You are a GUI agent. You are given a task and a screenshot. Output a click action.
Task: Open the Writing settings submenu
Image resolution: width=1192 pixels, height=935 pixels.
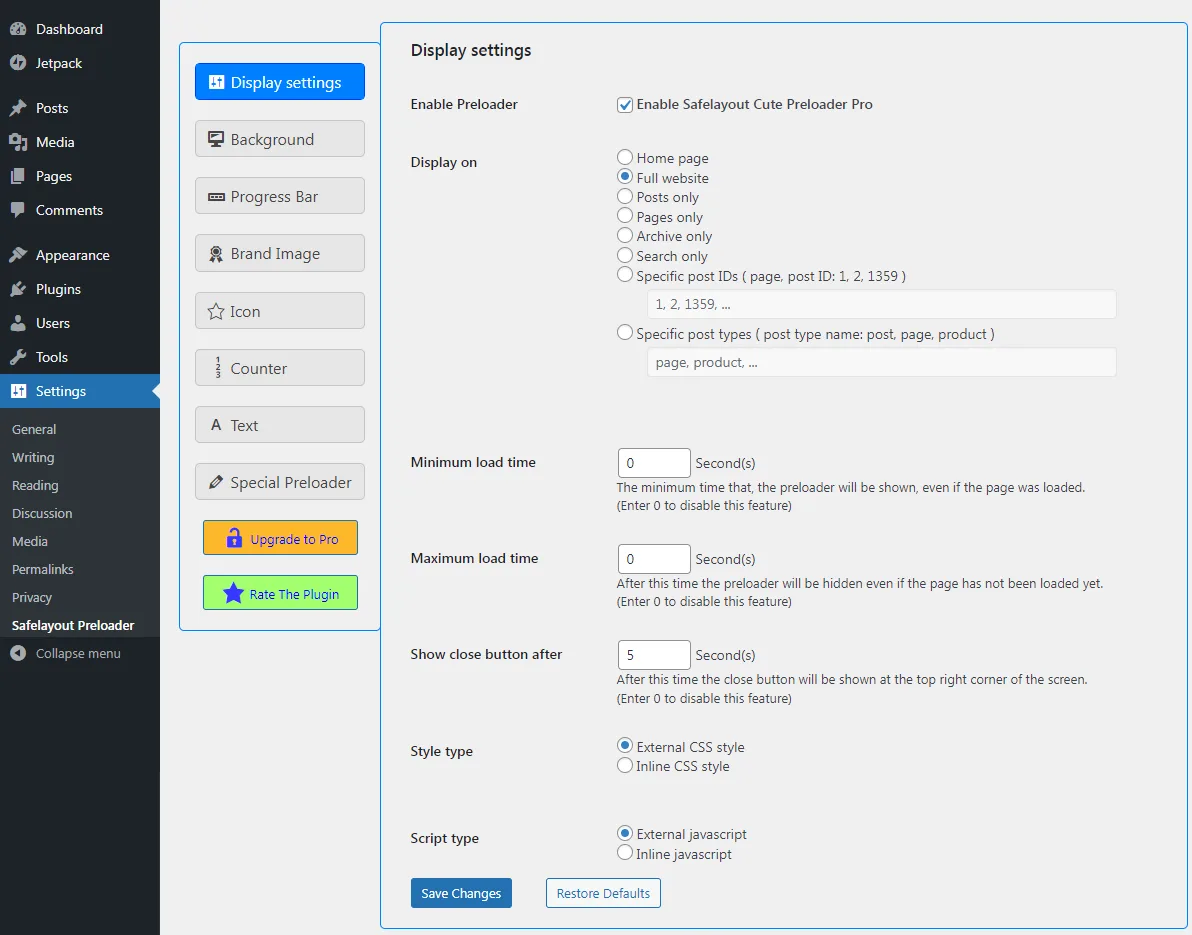pos(33,458)
